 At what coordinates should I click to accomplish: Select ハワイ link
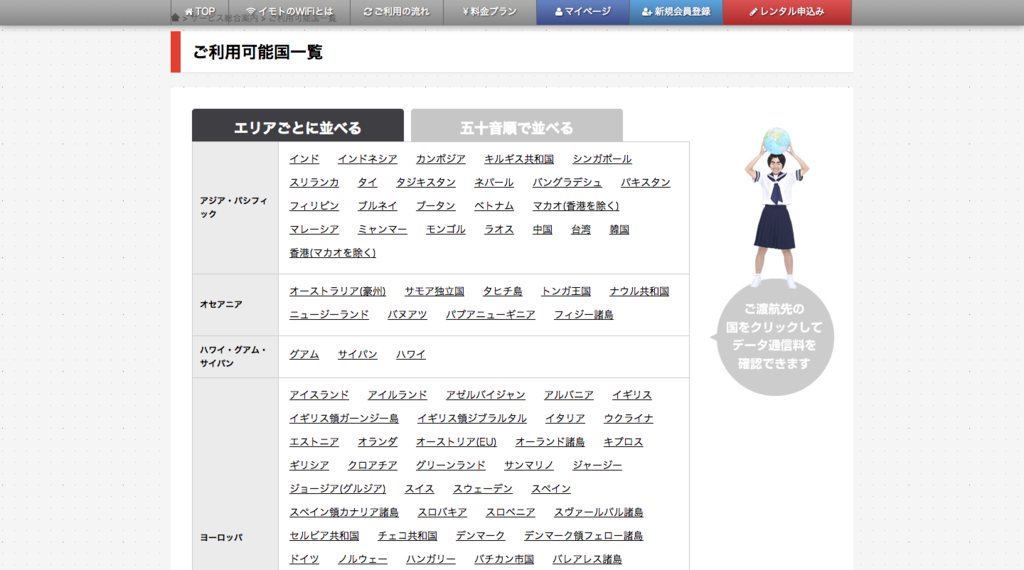tap(411, 354)
